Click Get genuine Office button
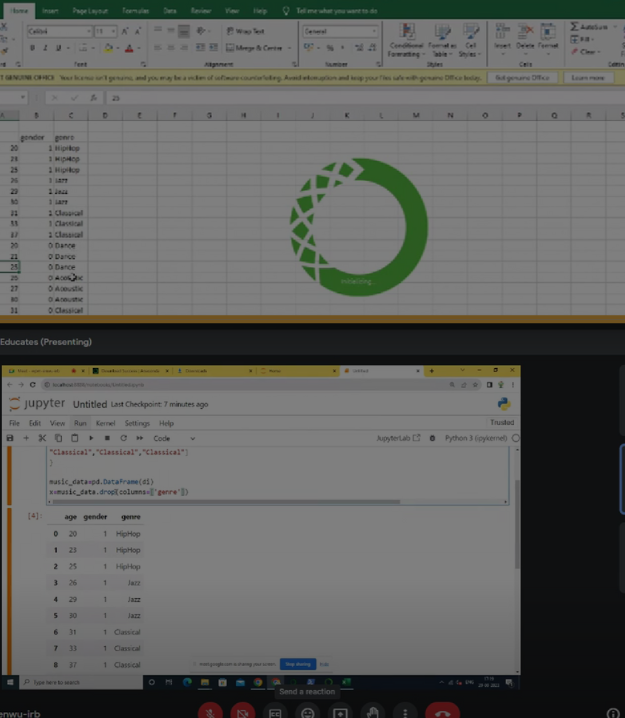This screenshot has width=625, height=718. (522, 78)
